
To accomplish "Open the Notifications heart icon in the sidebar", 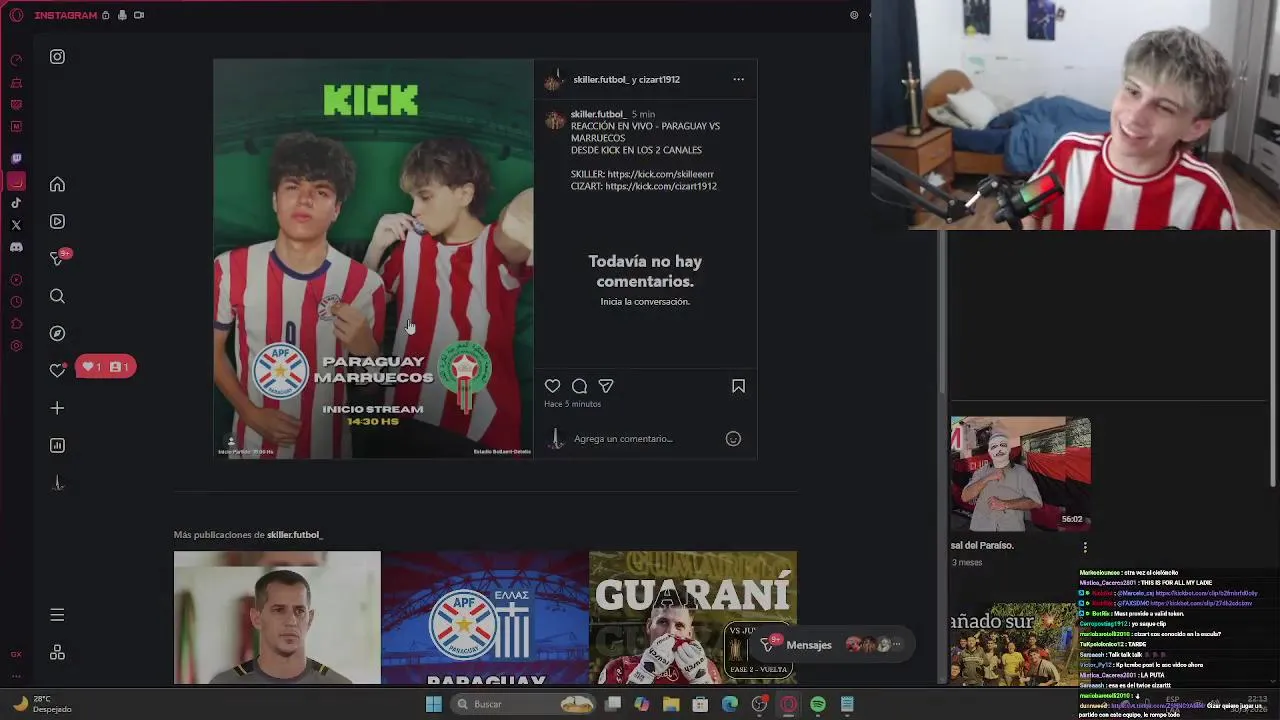I will [57, 370].
